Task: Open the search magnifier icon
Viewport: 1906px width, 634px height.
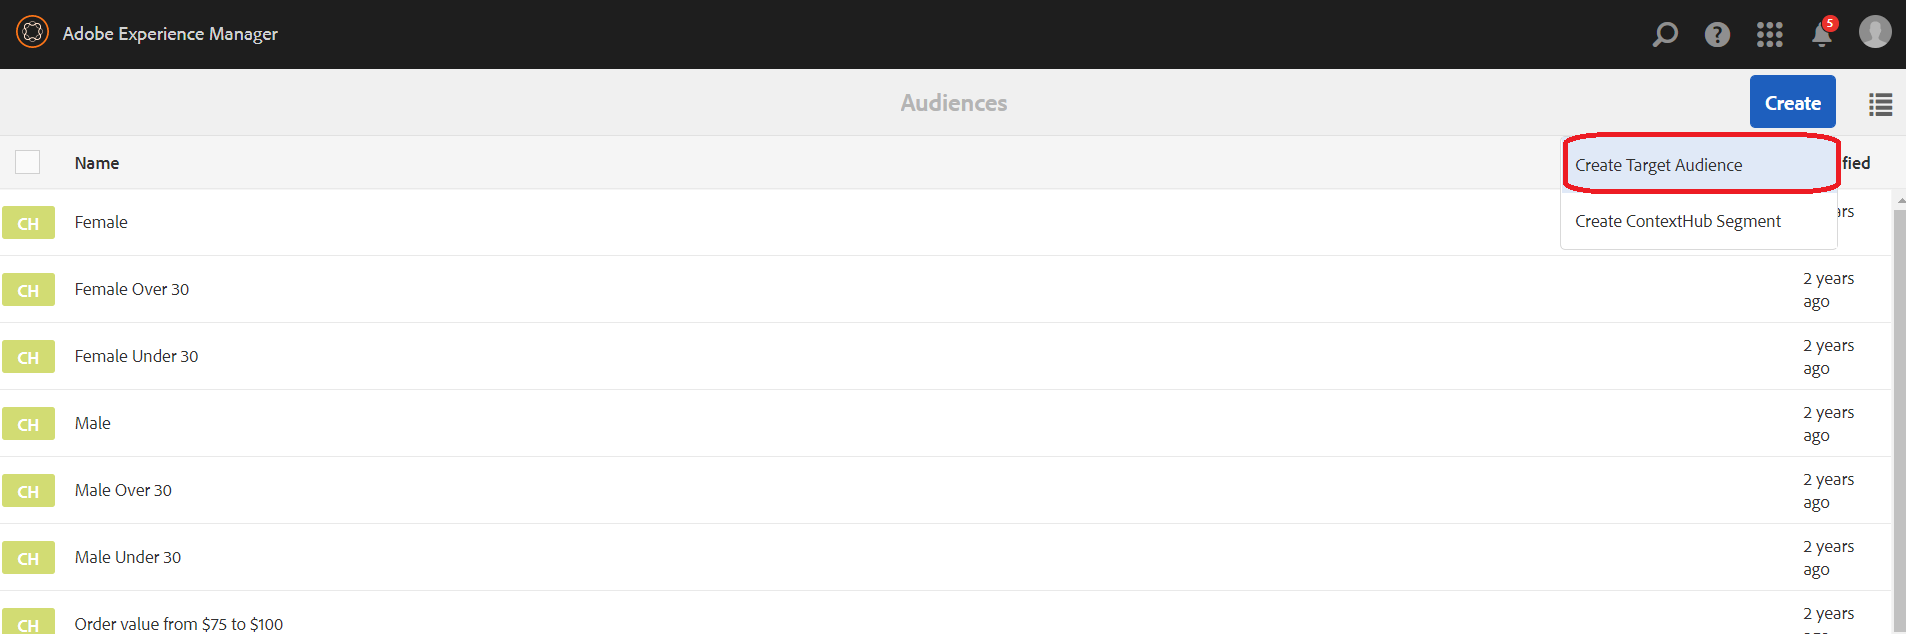Action: tap(1665, 35)
